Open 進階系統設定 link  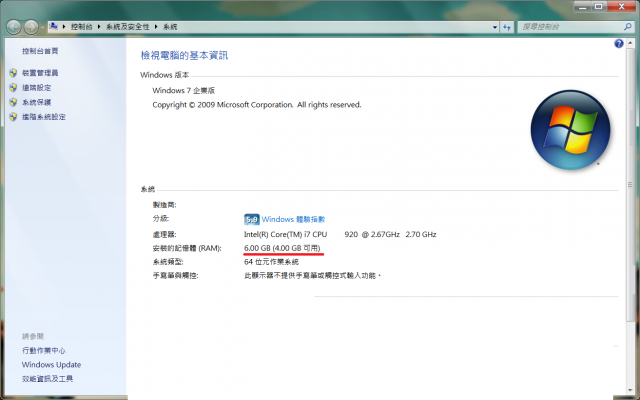click(x=44, y=117)
